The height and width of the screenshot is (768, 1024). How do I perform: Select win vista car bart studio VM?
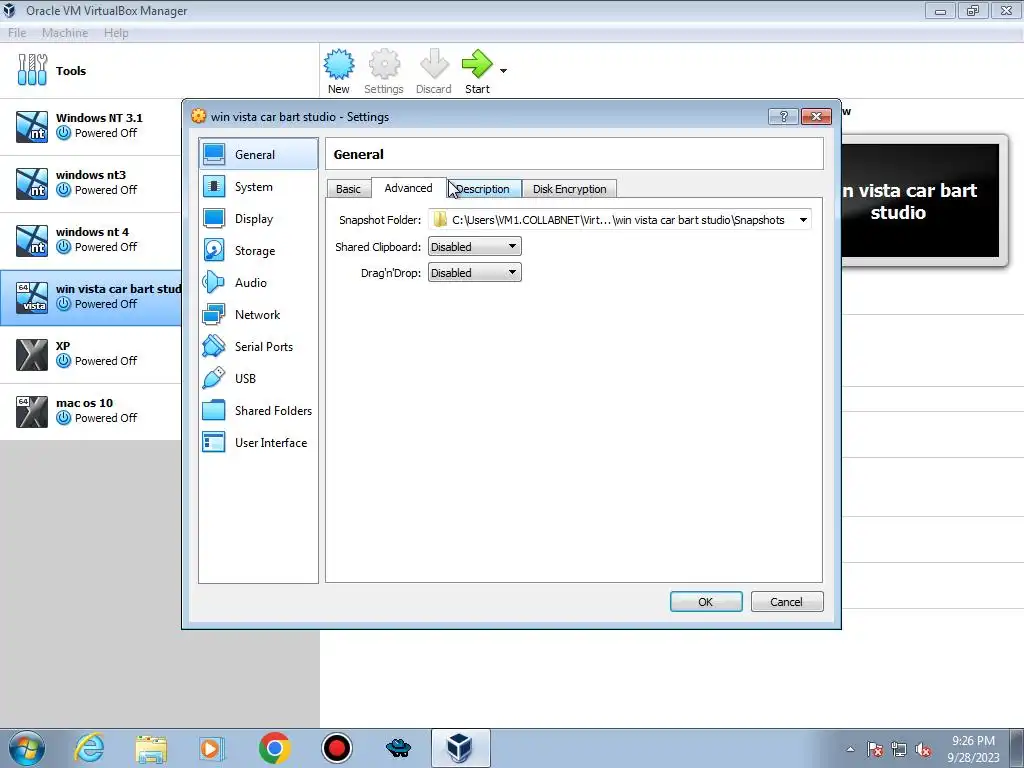[x=91, y=297]
